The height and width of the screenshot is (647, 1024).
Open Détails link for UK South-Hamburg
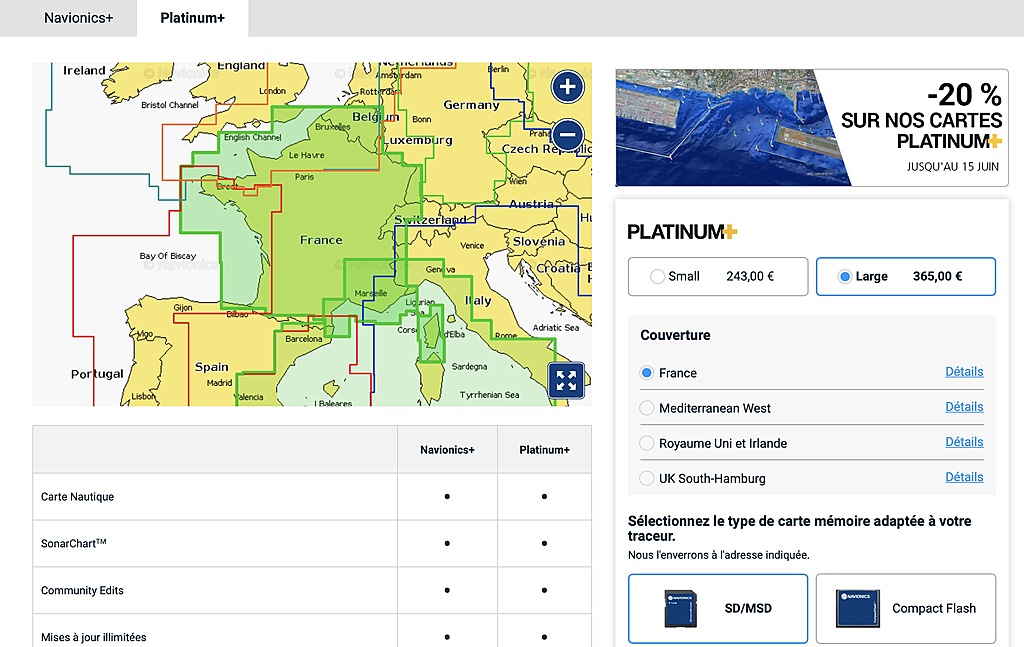[x=964, y=477]
